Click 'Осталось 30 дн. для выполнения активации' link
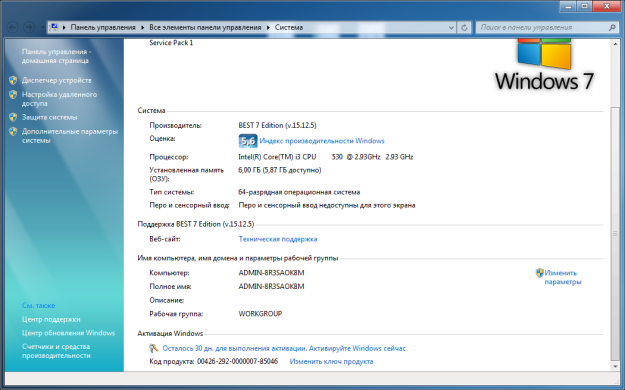This screenshot has width=625, height=390. tap(284, 348)
